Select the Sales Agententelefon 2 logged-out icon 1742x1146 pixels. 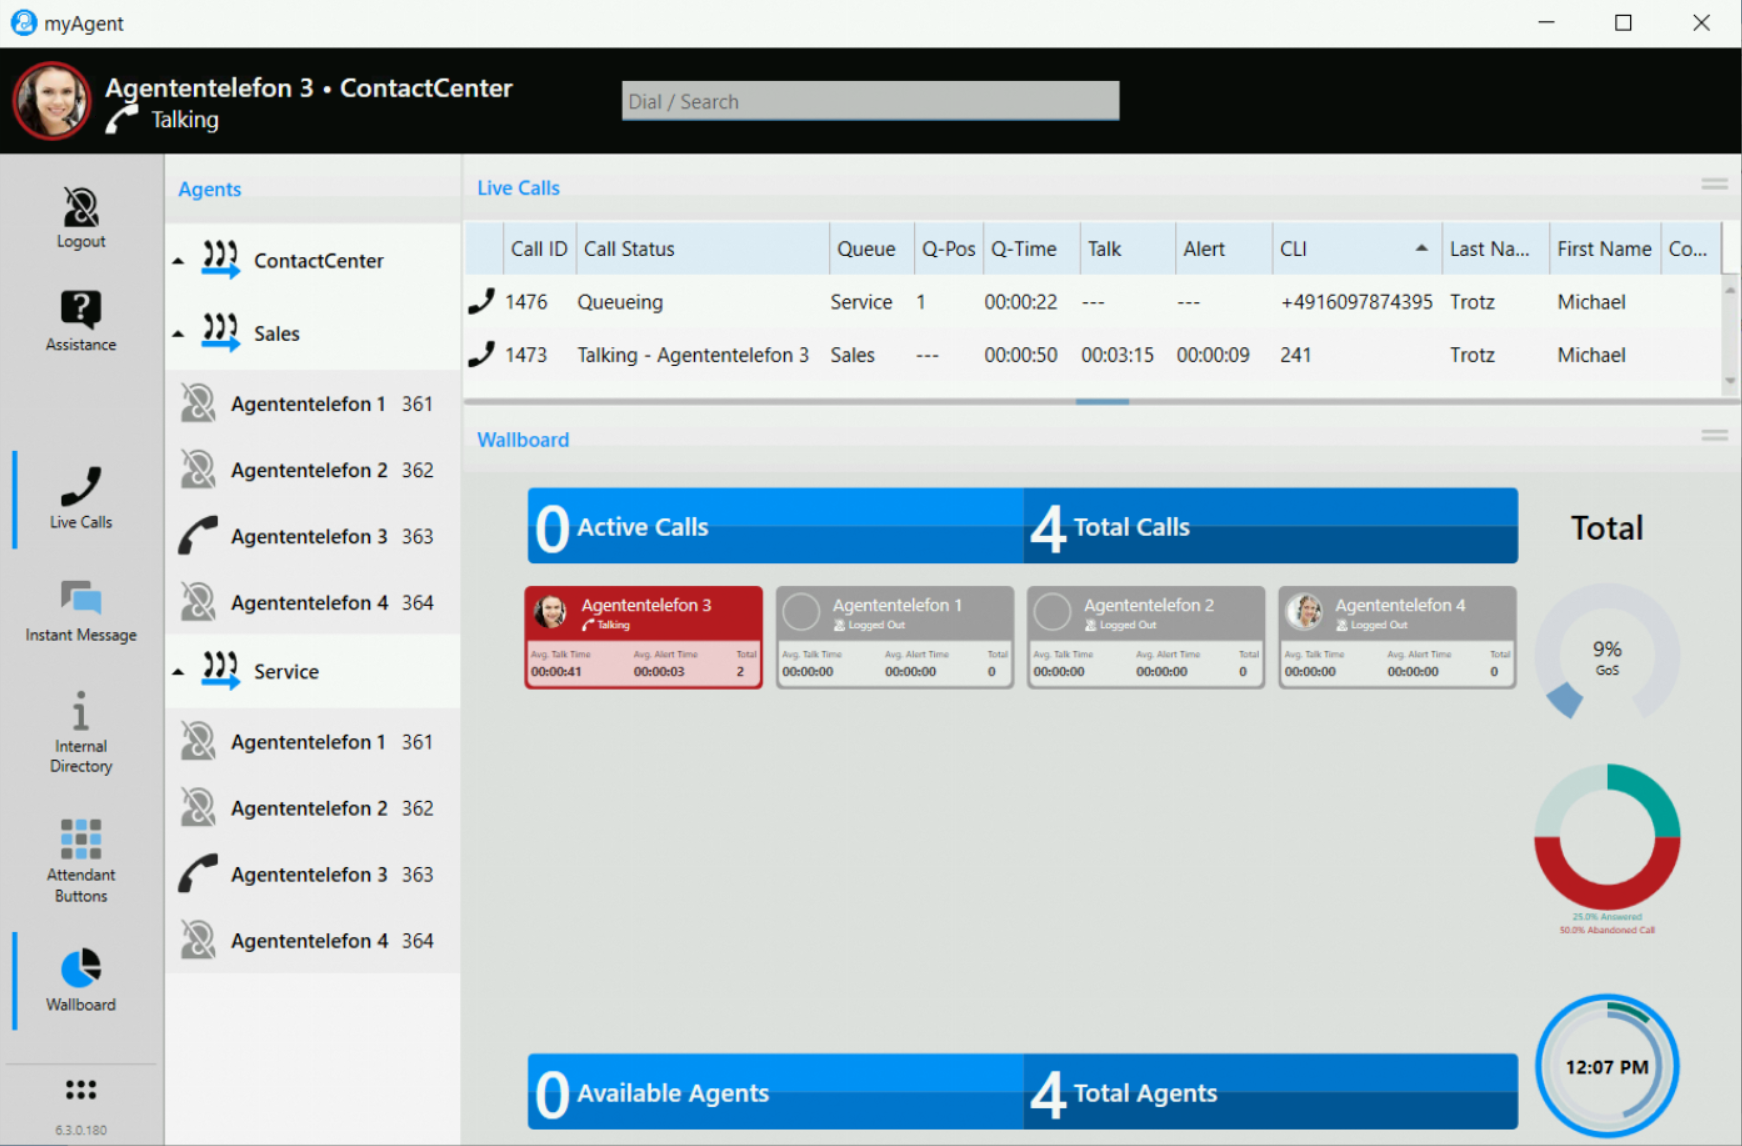click(198, 470)
